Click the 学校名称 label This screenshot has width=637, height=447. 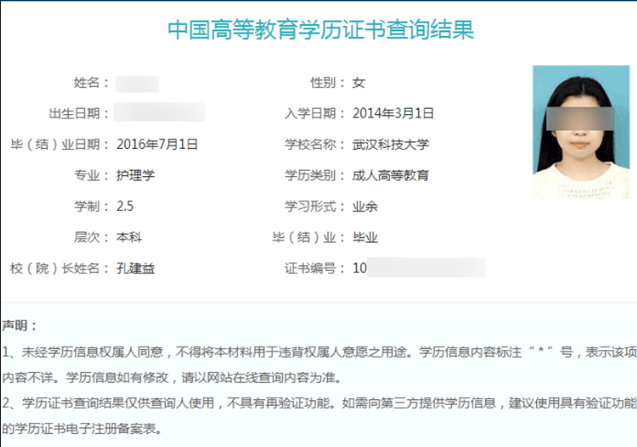(x=315, y=144)
